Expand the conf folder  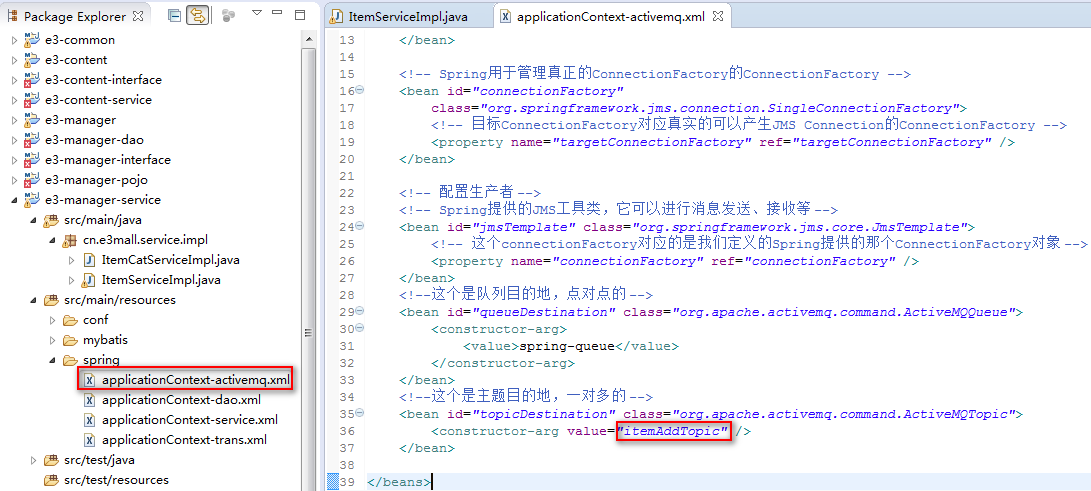[x=53, y=321]
